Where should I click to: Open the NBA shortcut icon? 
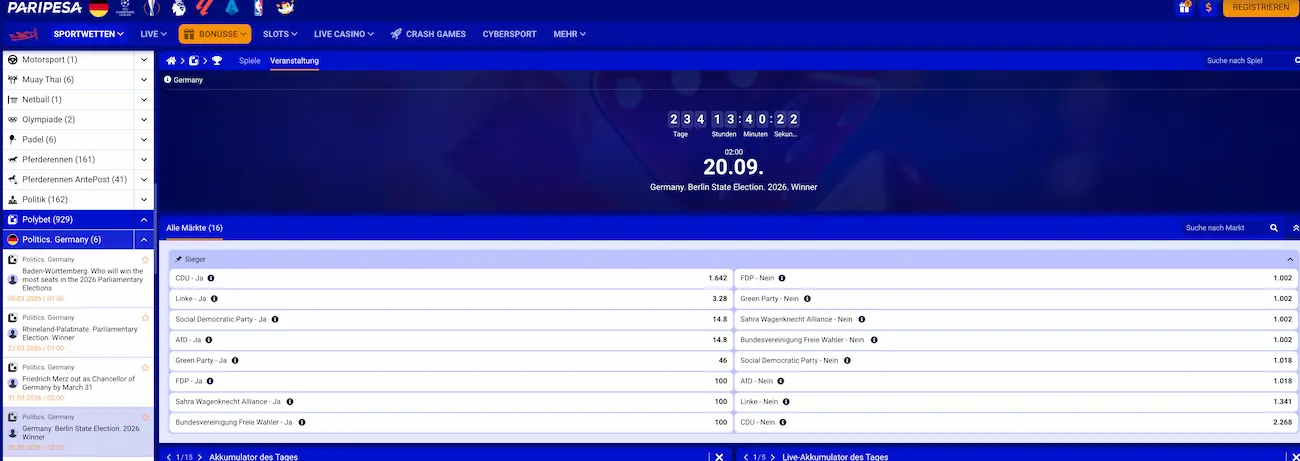[x=258, y=8]
